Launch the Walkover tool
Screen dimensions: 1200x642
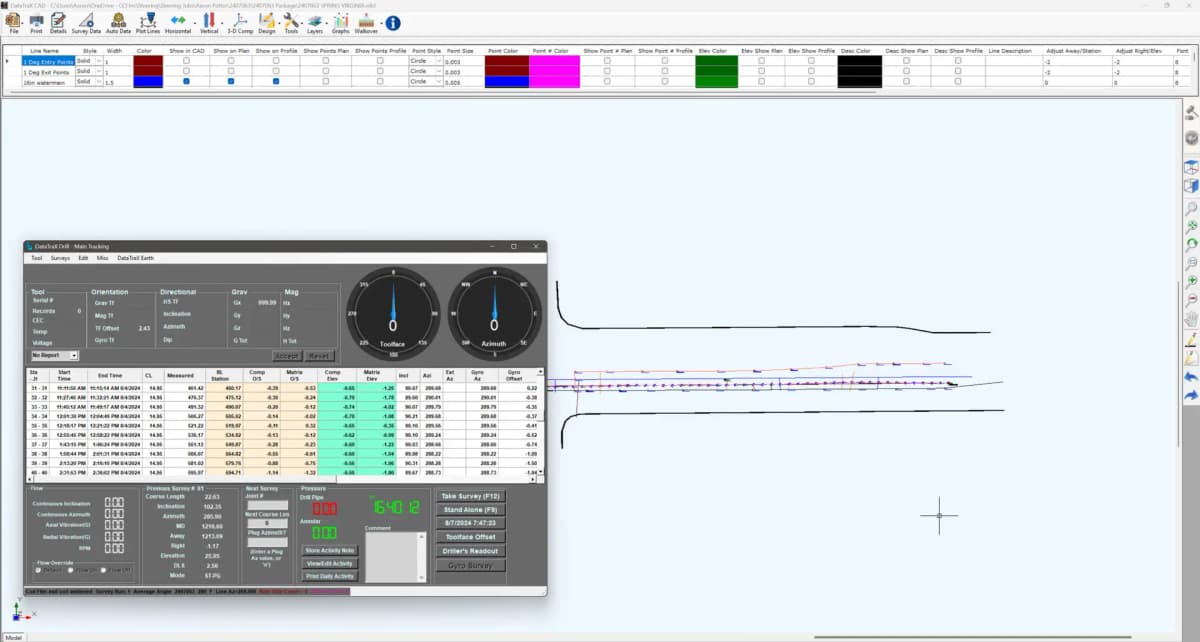point(367,22)
